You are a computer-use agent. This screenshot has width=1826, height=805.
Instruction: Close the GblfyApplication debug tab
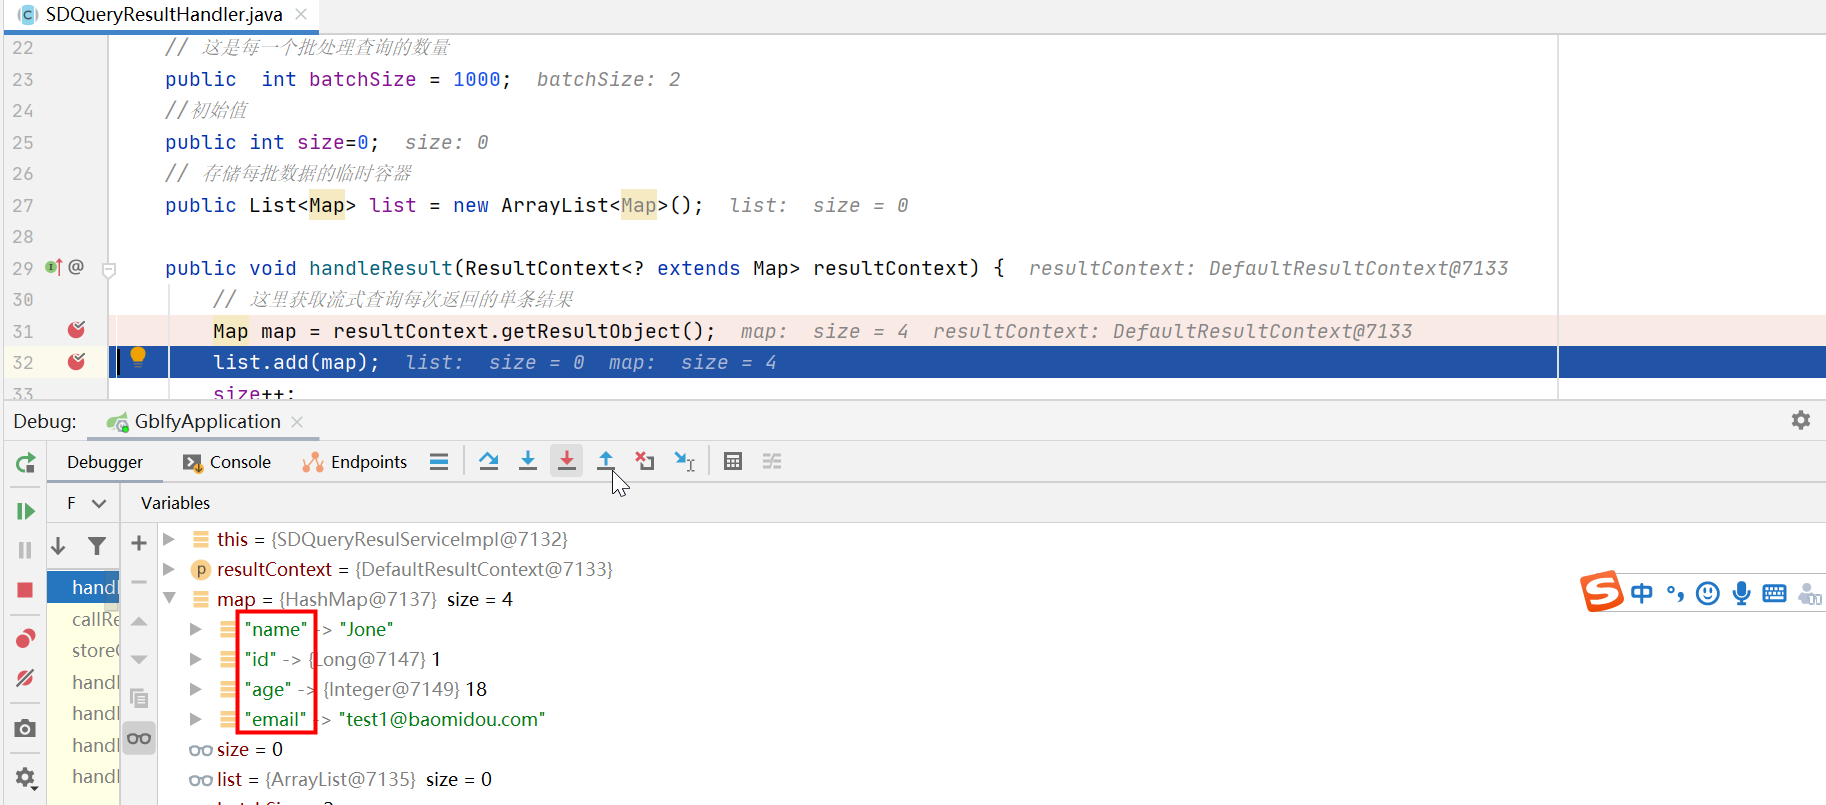click(297, 422)
